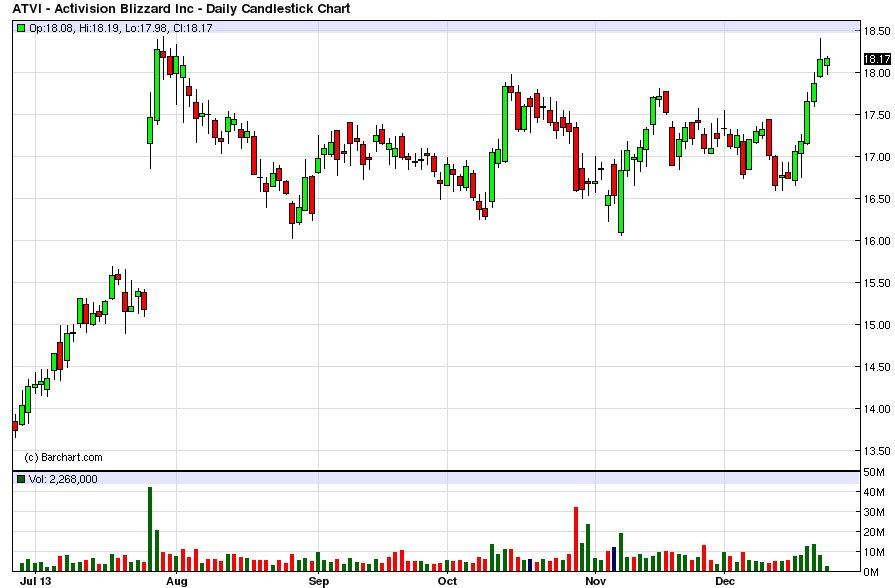This screenshot has width=895, height=588.
Task: Click the 18.50 price axis label
Action: coord(877,31)
